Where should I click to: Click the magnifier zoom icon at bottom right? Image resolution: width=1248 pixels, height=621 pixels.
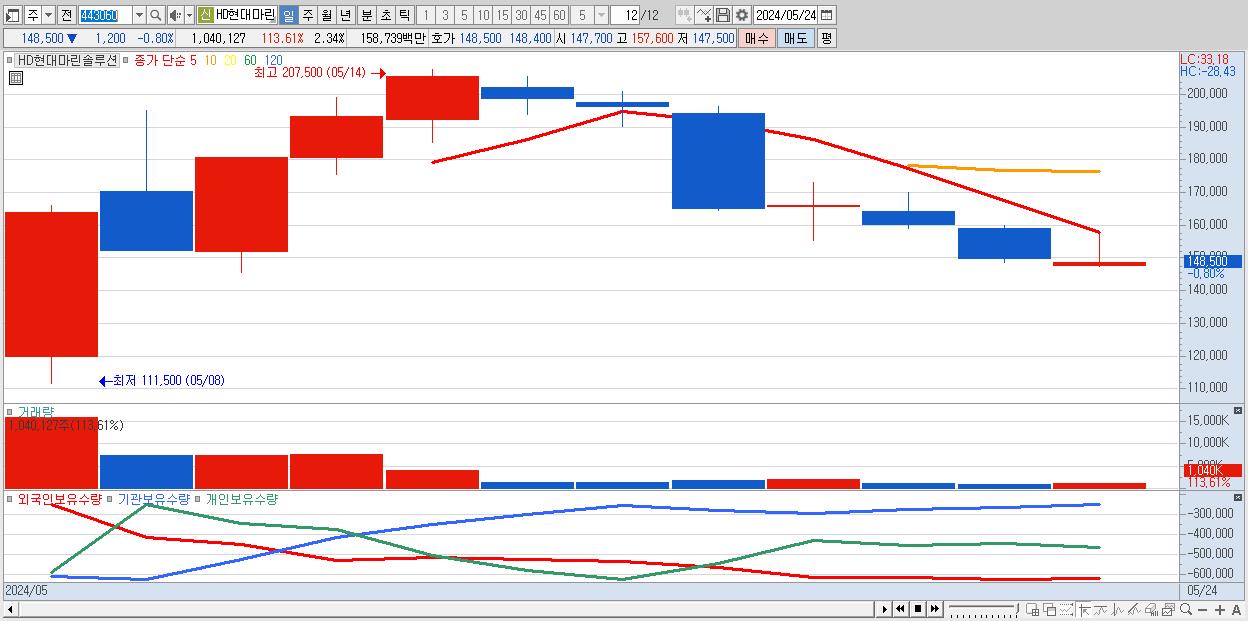(1185, 609)
